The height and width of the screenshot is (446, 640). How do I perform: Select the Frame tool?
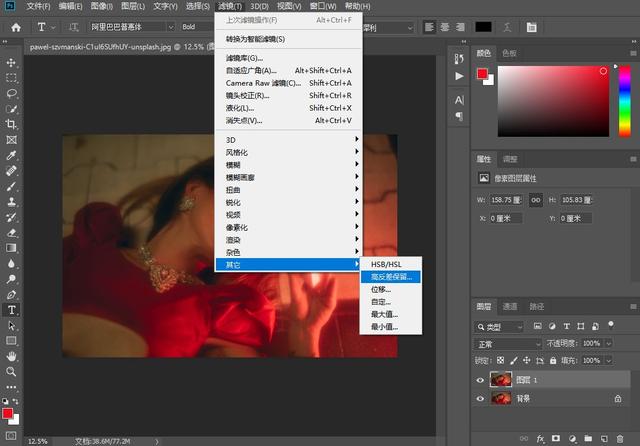pos(11,140)
